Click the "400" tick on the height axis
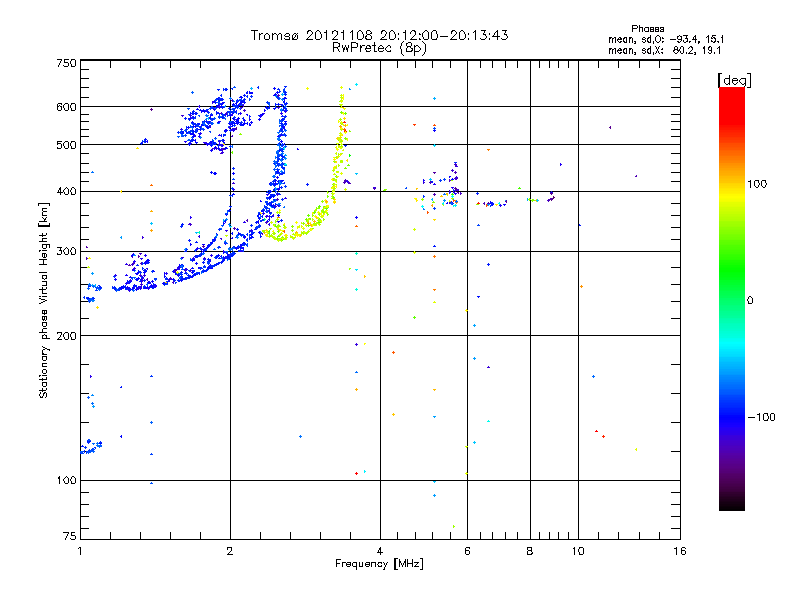Screen dimensions: 800x600 pos(66,192)
